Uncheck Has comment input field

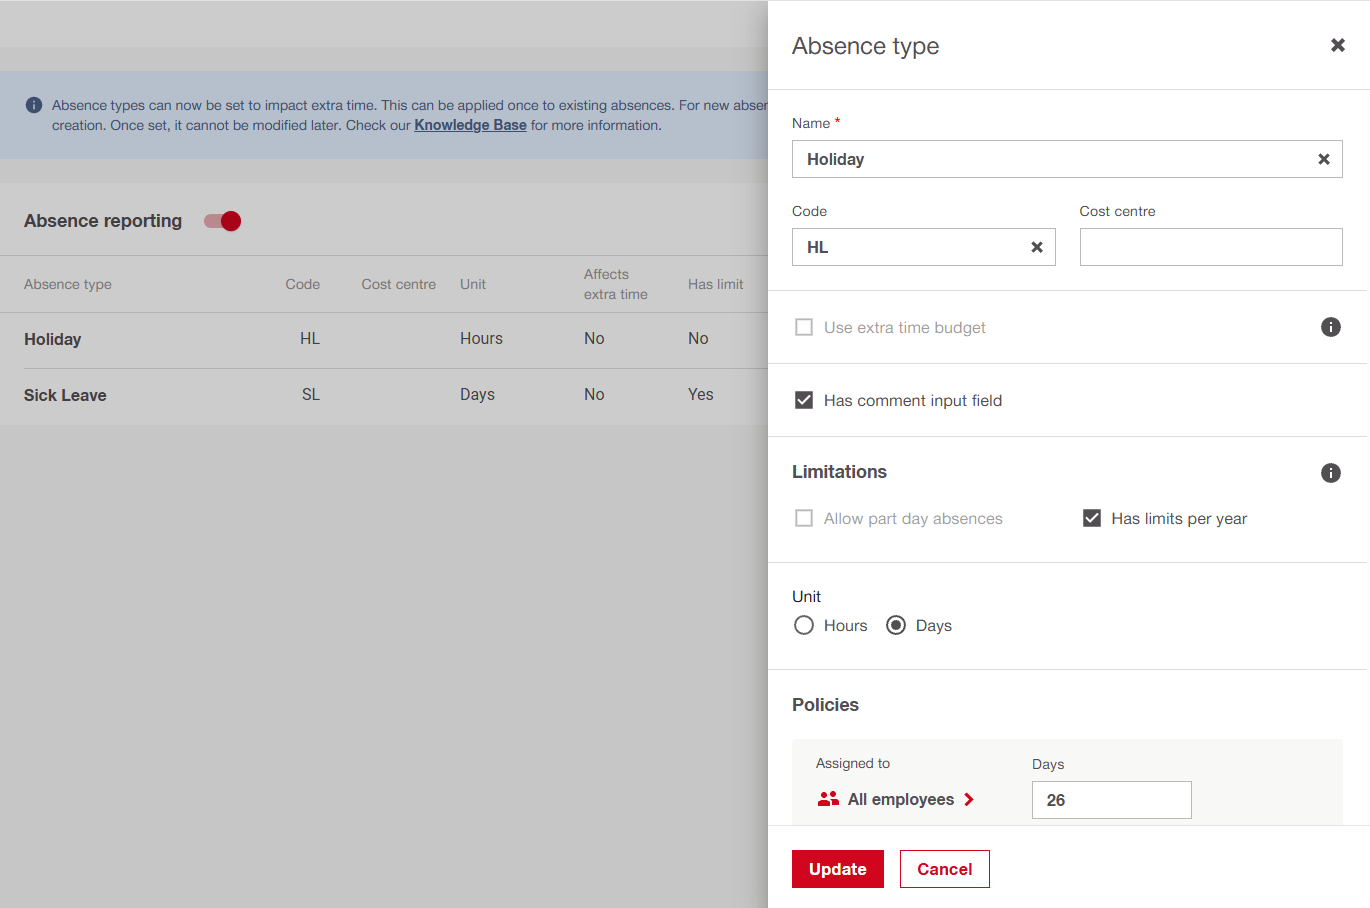click(804, 400)
